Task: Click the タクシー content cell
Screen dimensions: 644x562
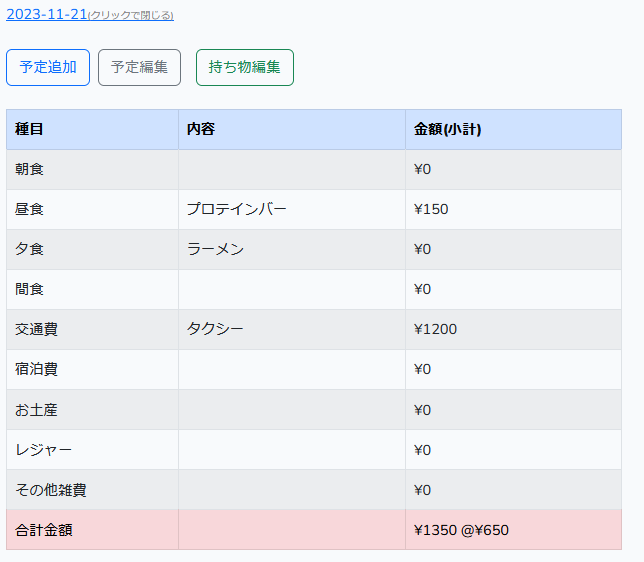Action: tap(215, 329)
